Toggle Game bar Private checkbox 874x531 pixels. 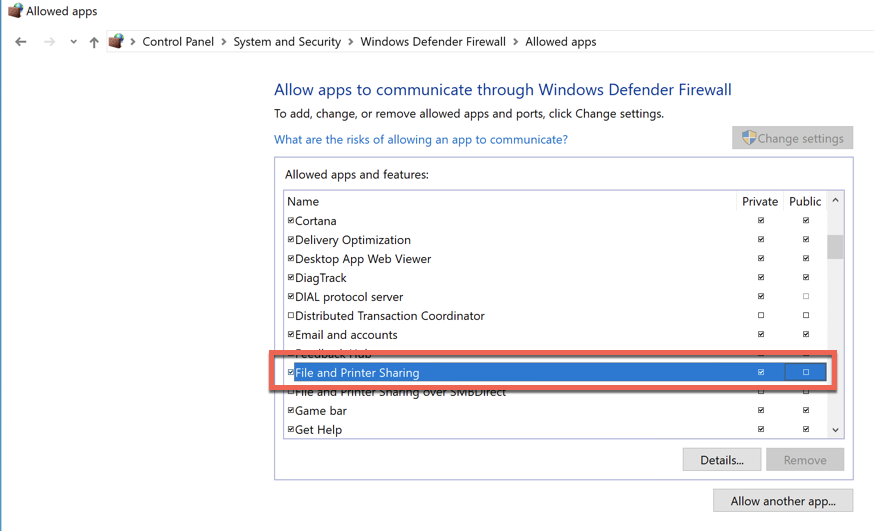[761, 410]
